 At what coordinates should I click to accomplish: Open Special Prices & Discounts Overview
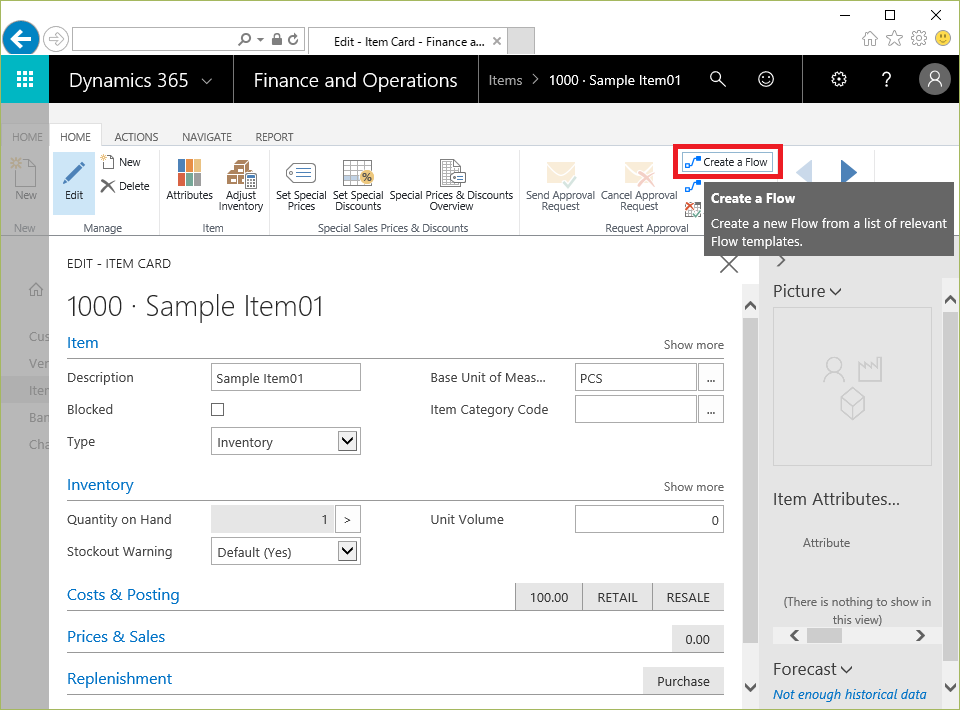coord(451,186)
